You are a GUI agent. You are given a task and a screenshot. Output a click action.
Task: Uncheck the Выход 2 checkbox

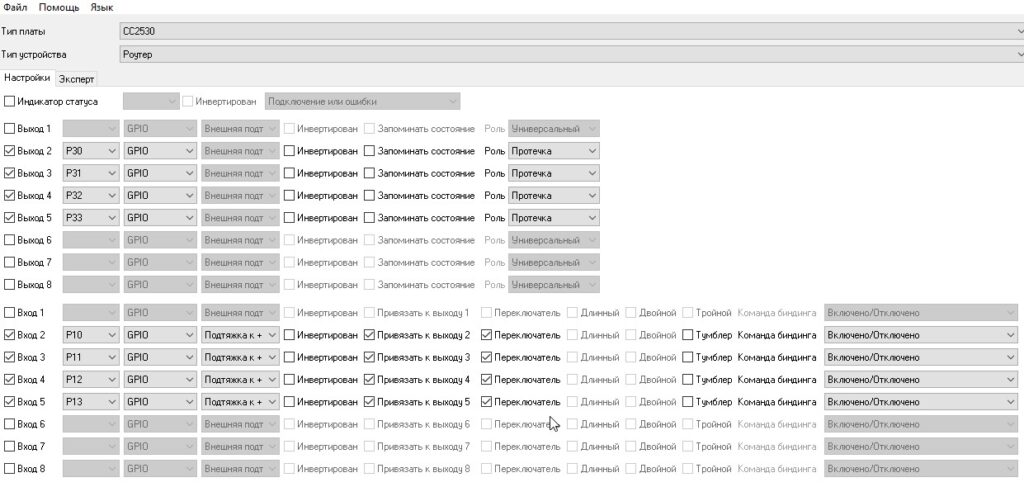pyautogui.click(x=10, y=151)
